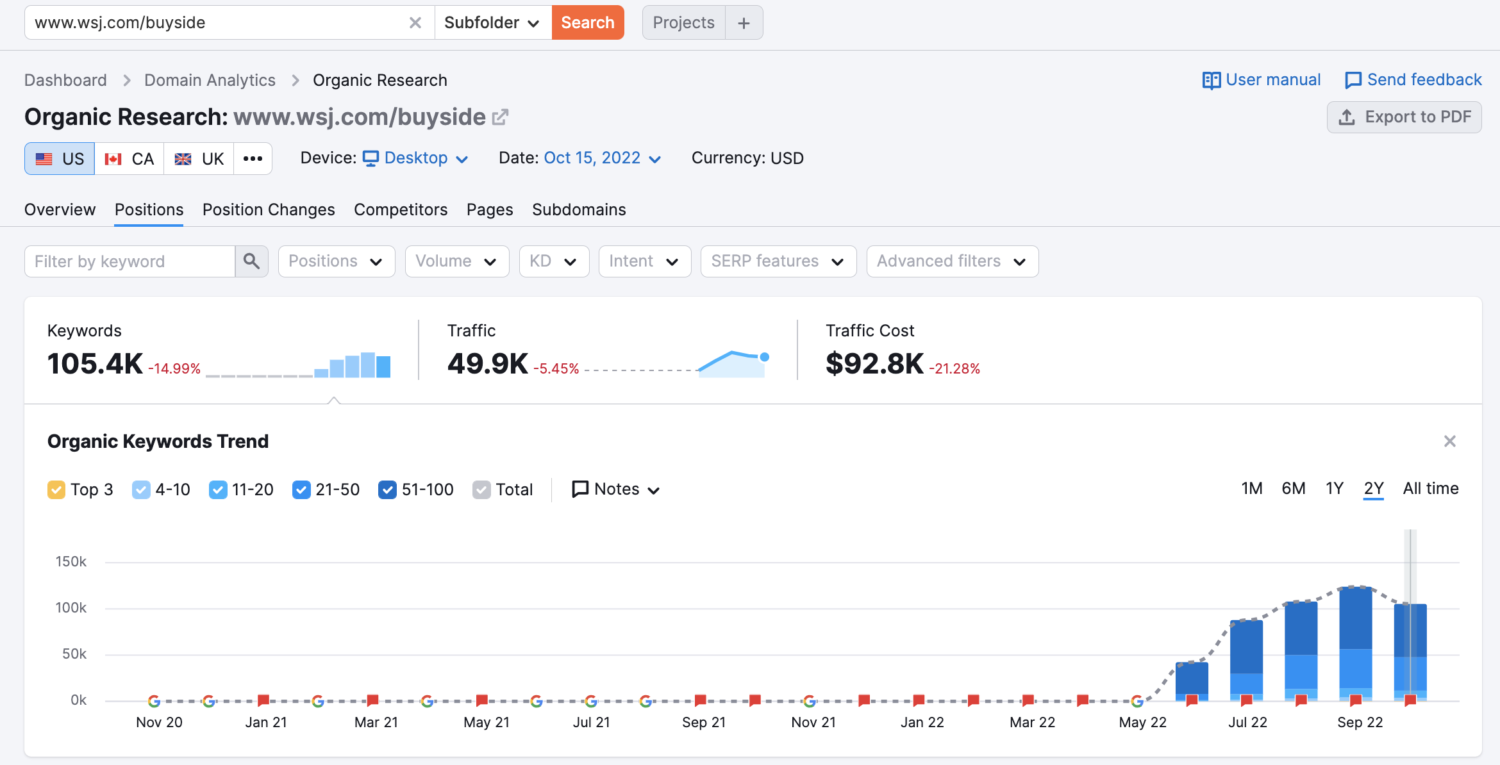Go to Dashboard breadcrumb
Screen dimensions: 1500x765
tap(66, 80)
